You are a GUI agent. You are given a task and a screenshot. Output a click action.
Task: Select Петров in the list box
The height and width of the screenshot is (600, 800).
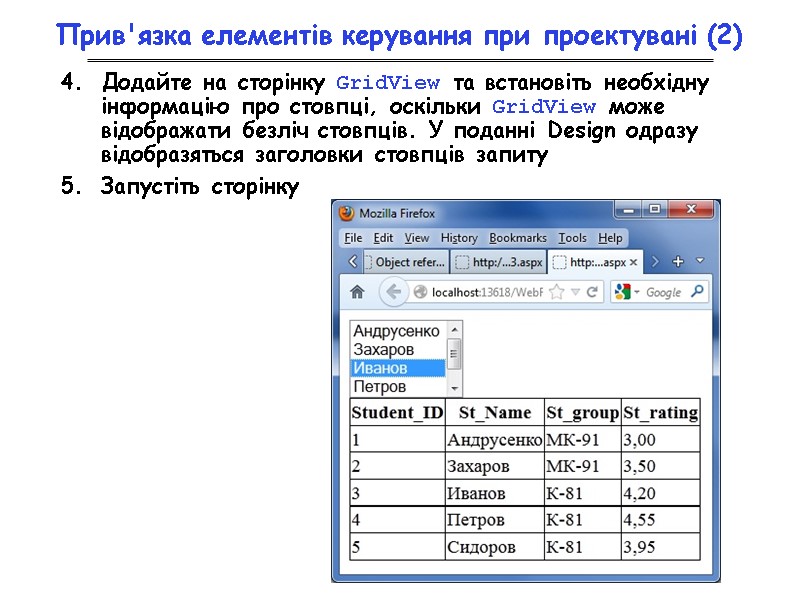(397, 386)
